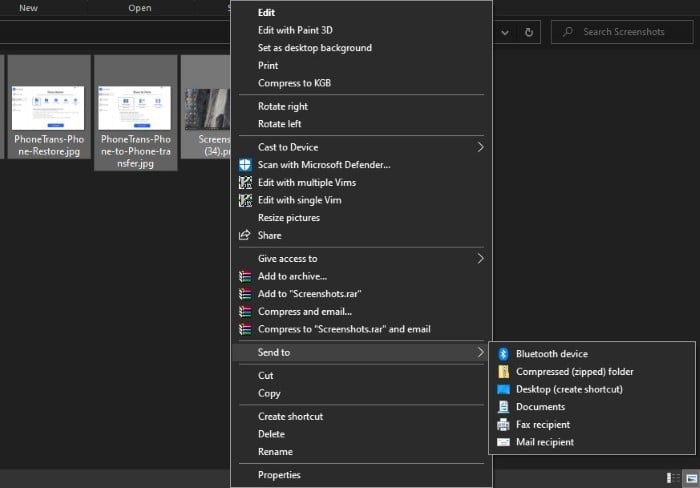Send to Compressed (zipped) folder
Viewport: 700px width, 488px height.
pos(592,371)
